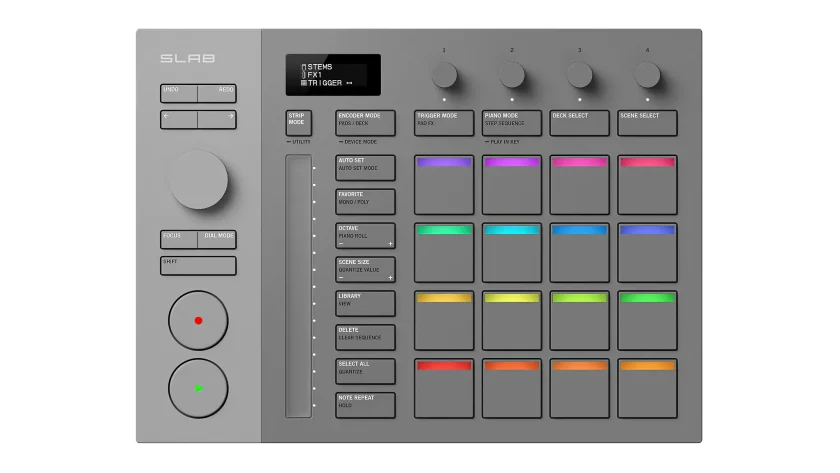Tap the vertical touch strip

pos(298,286)
